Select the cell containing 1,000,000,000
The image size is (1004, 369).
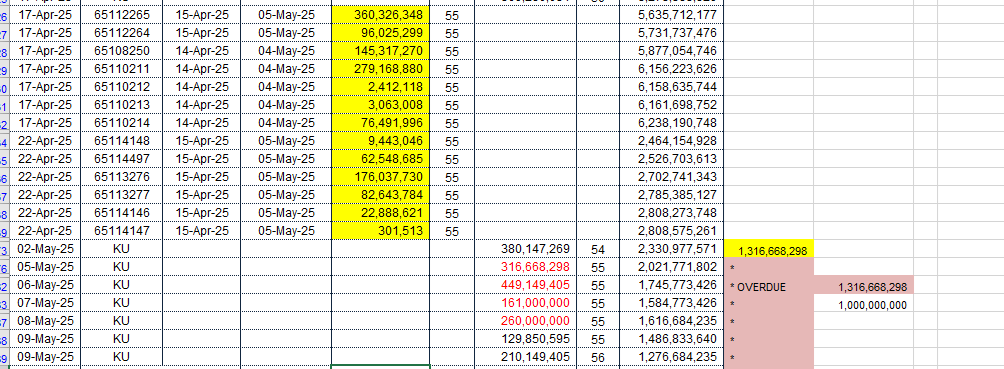(864, 302)
